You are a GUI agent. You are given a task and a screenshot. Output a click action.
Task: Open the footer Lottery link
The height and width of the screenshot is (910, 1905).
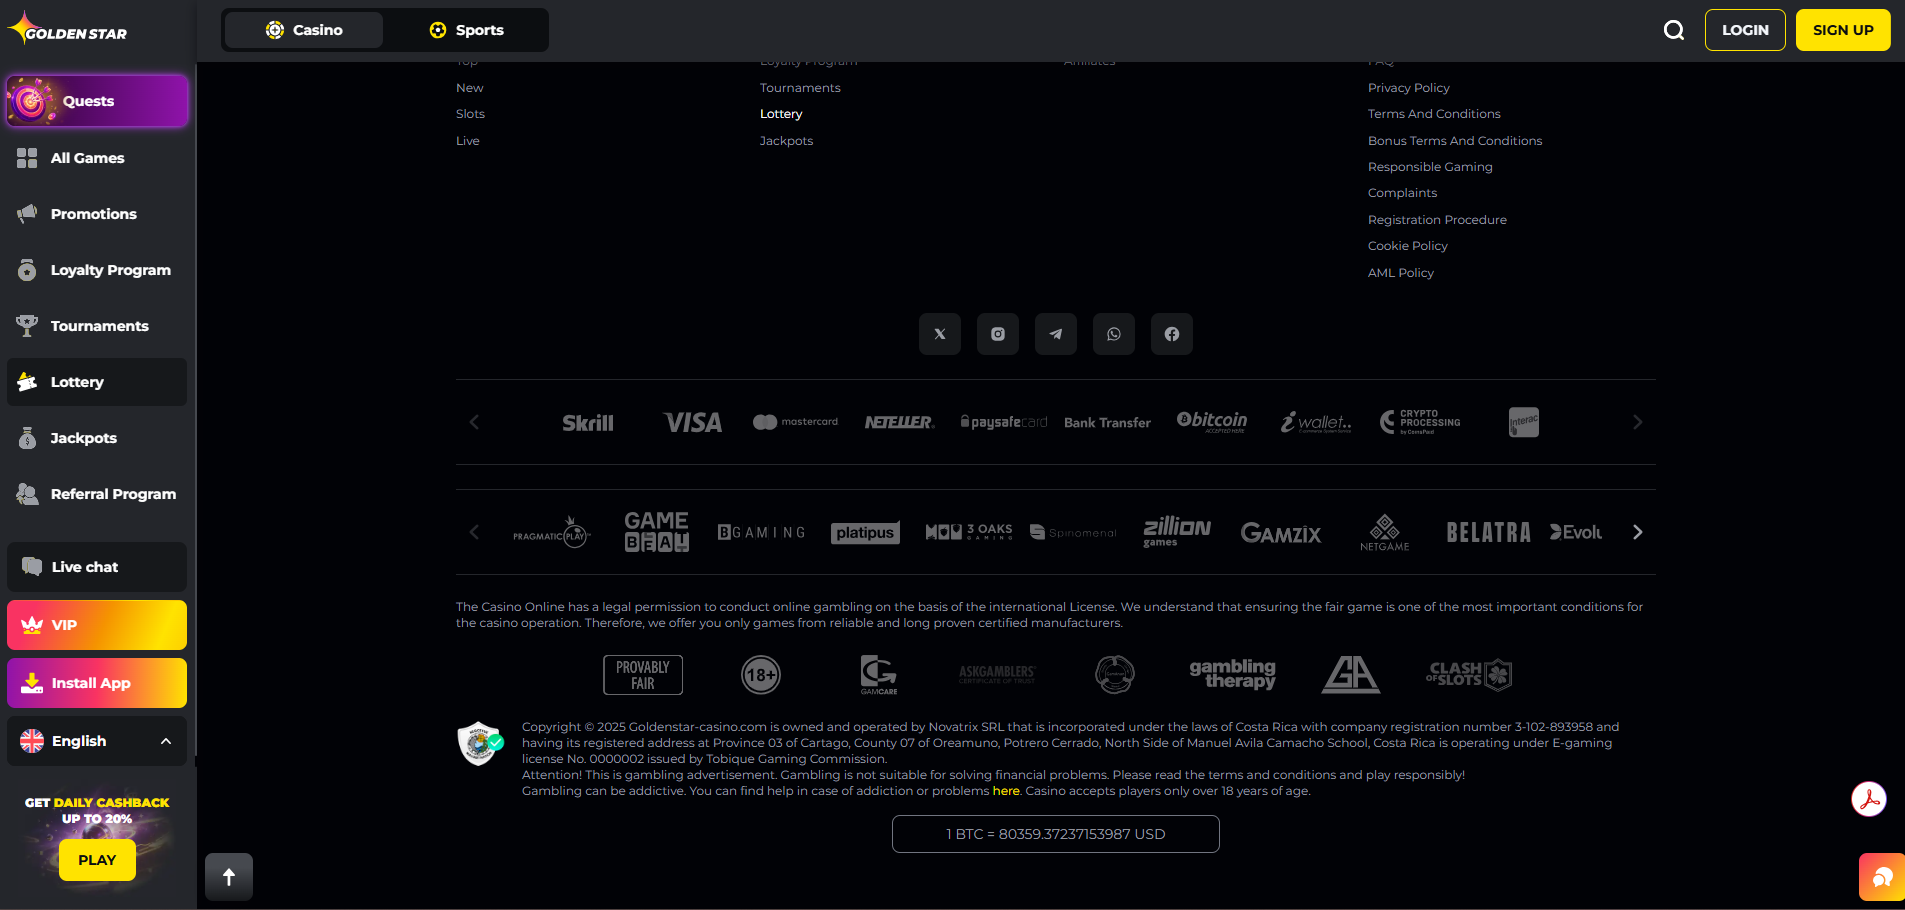(781, 114)
